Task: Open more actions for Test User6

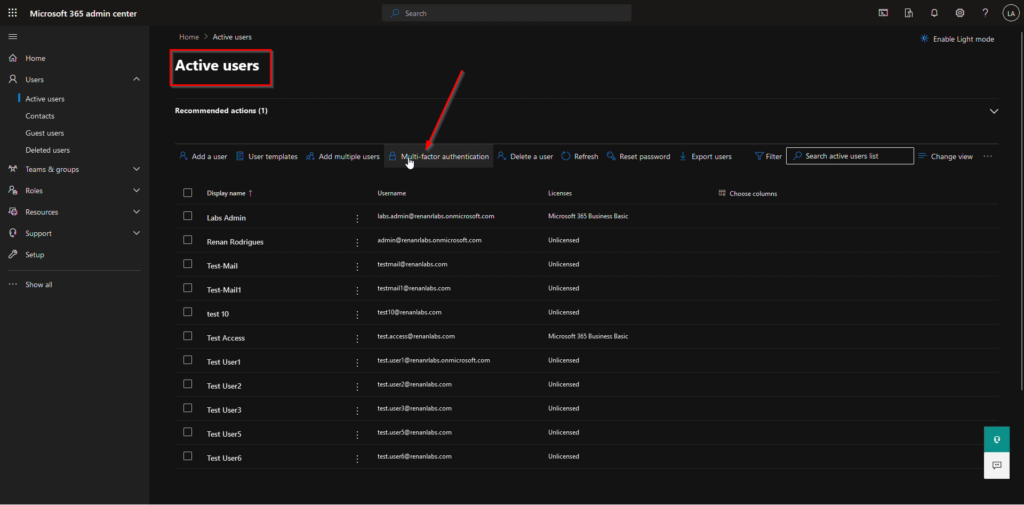Action: click(x=357, y=459)
